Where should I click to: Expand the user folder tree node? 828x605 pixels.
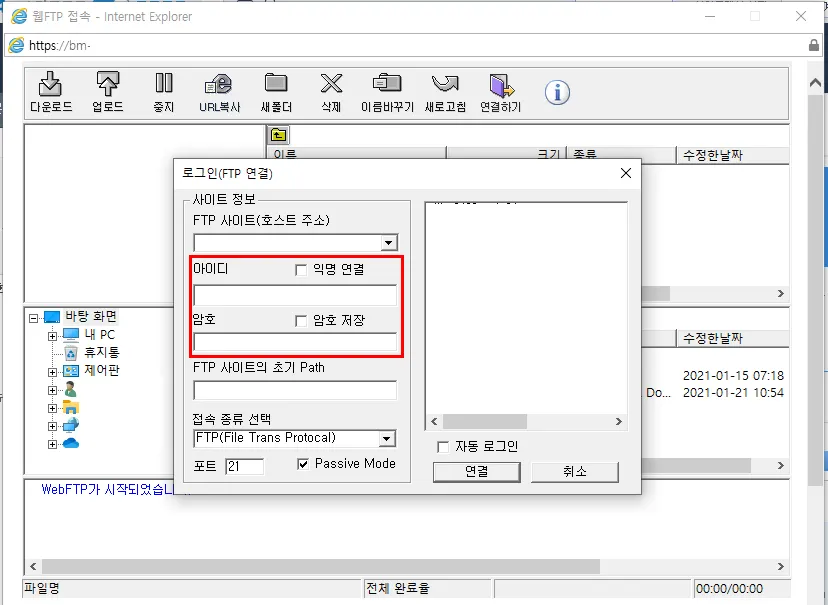[x=52, y=391]
